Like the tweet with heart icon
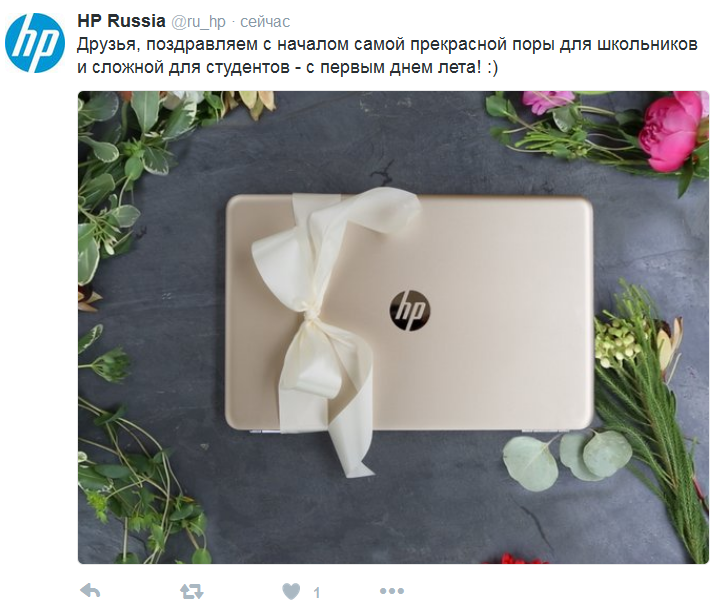Screen dimensions: 724x612 pos(291,591)
